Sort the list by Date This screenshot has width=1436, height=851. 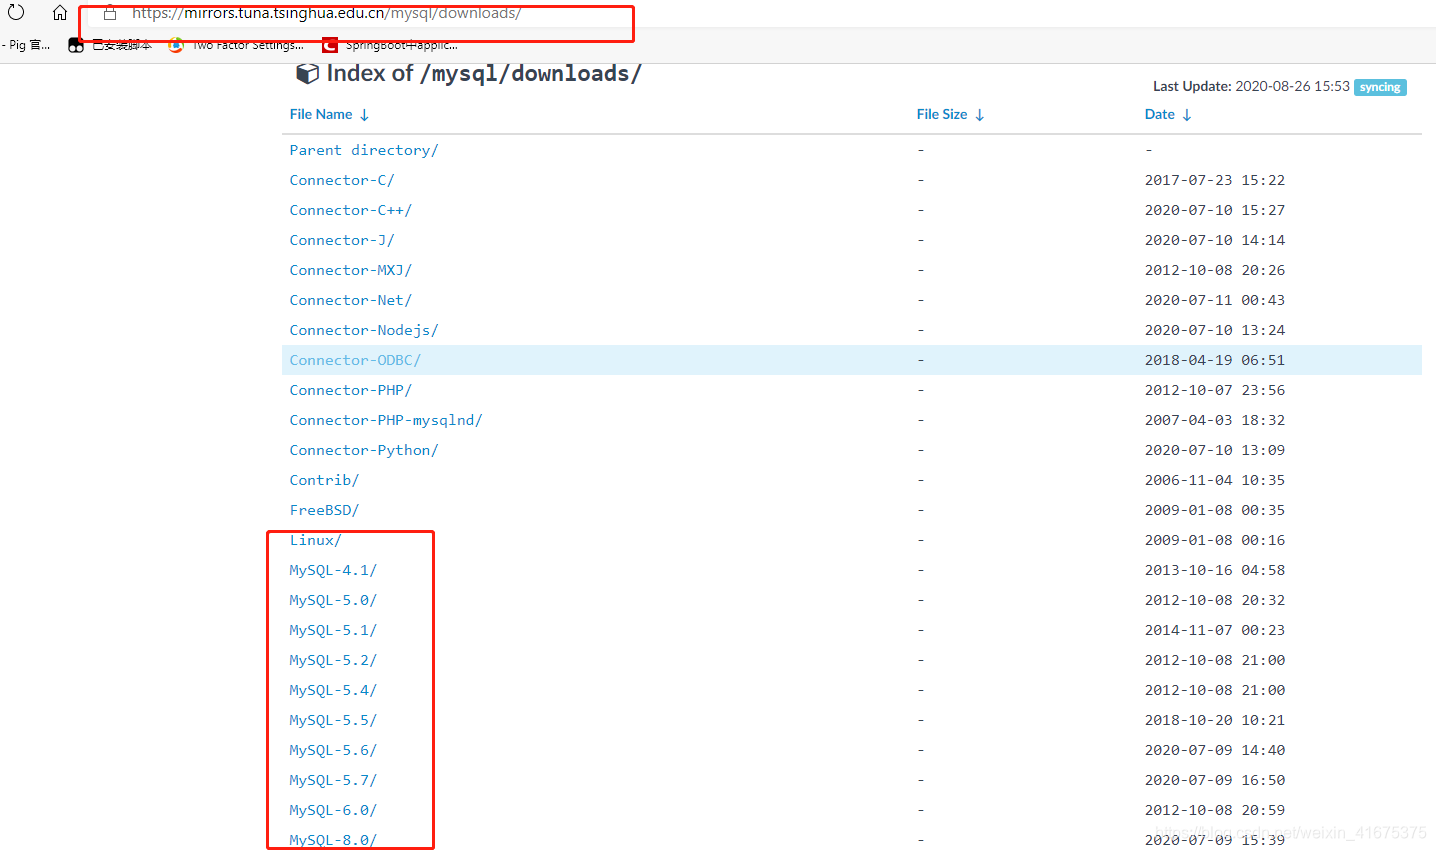tap(1167, 115)
